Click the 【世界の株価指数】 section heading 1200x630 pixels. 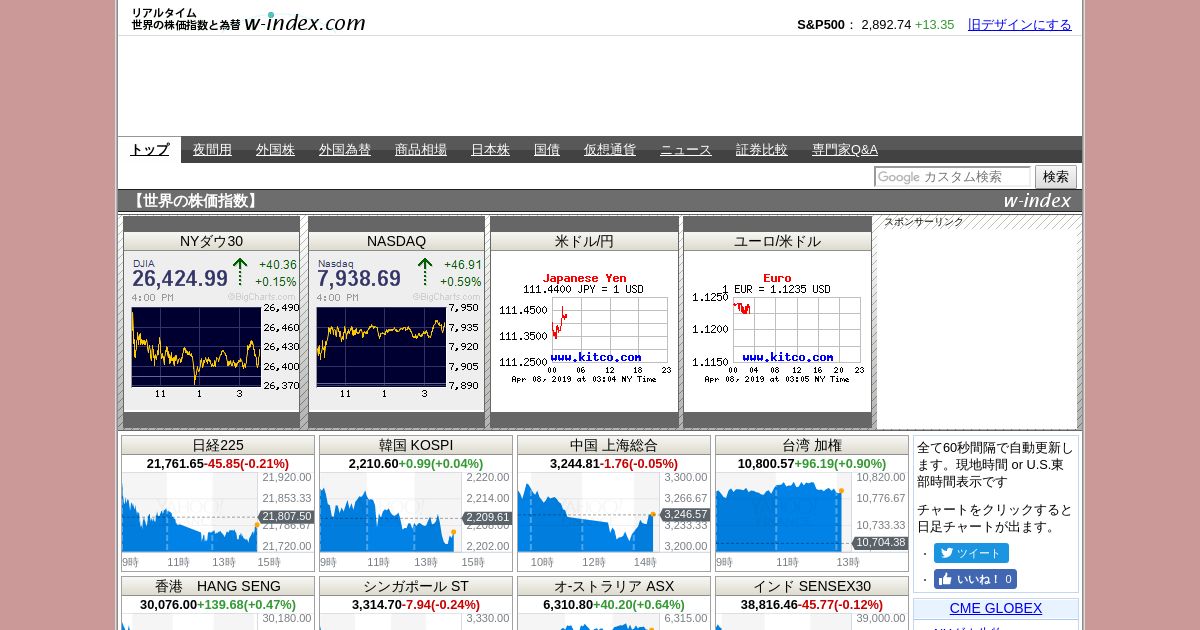pyautogui.click(x=195, y=201)
